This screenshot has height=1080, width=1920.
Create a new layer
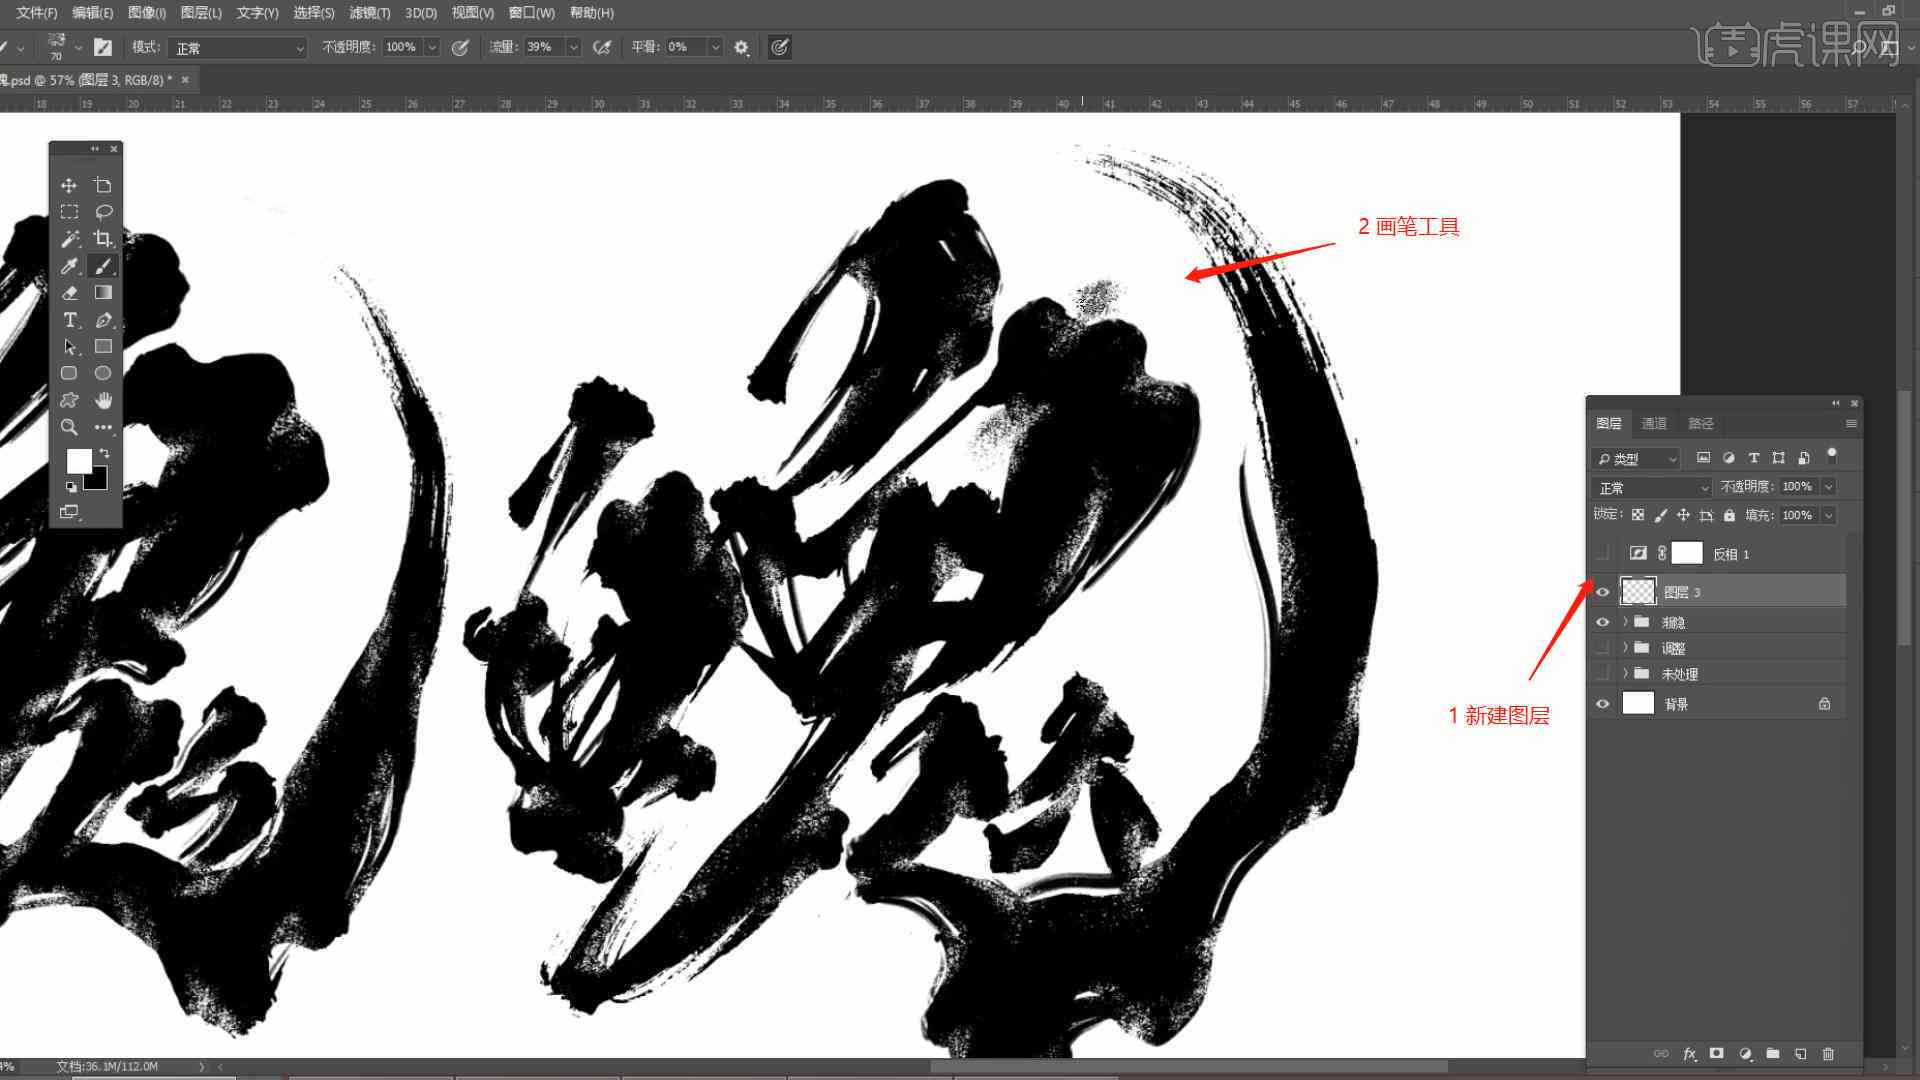point(1801,1054)
